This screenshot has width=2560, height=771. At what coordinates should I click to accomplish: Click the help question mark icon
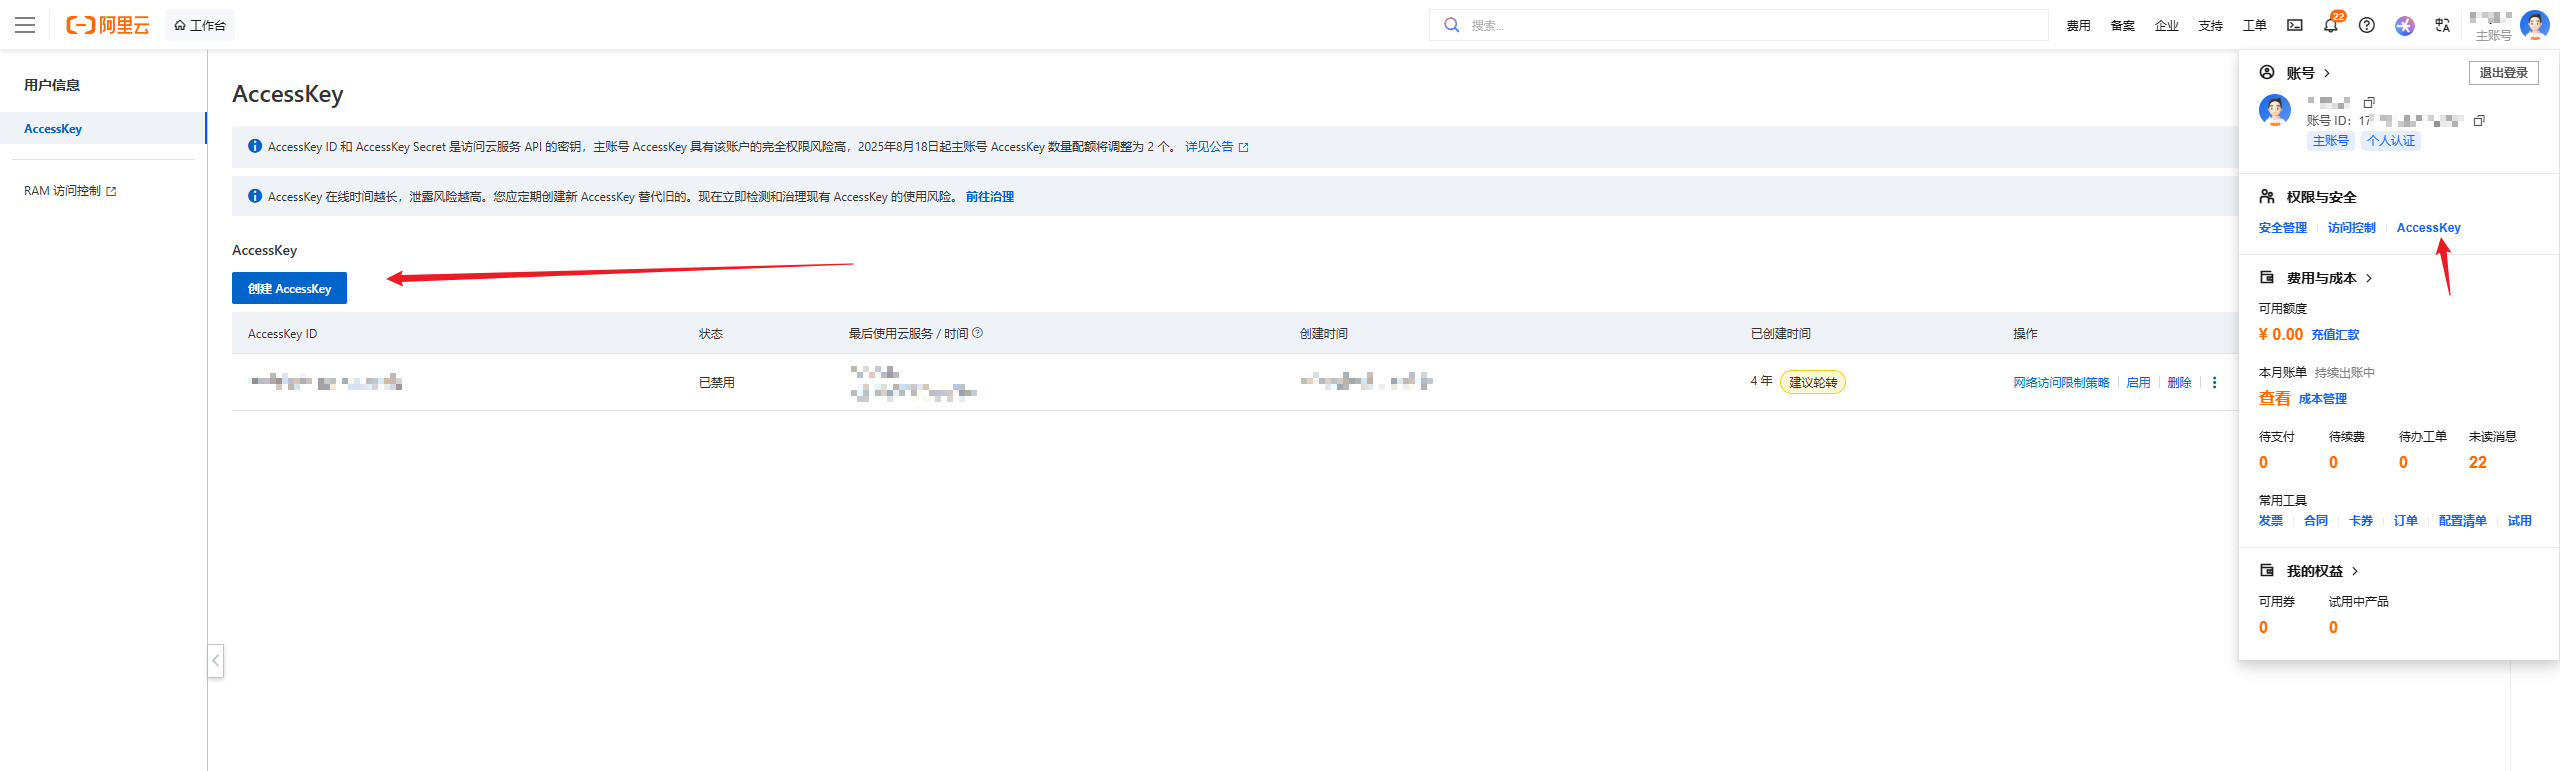[2367, 26]
